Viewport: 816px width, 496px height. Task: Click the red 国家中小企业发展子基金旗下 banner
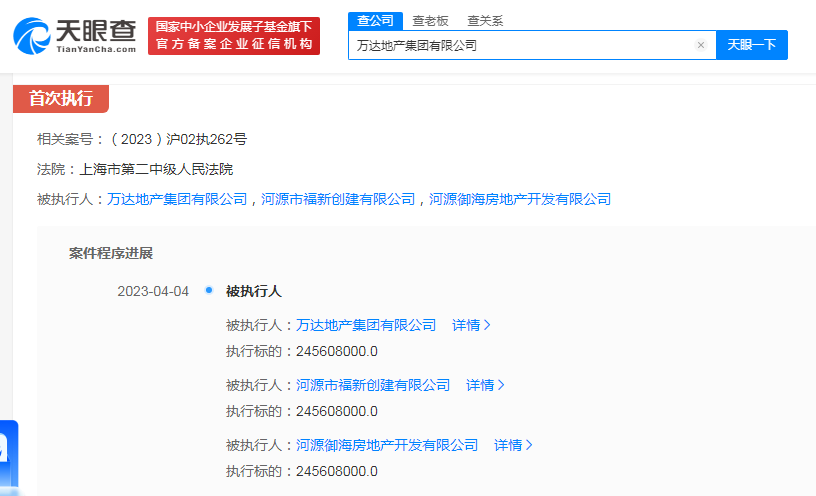234,36
